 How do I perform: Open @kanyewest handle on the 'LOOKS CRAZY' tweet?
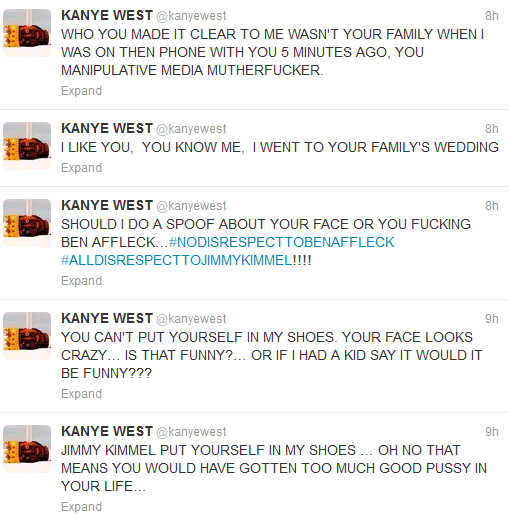click(x=191, y=319)
